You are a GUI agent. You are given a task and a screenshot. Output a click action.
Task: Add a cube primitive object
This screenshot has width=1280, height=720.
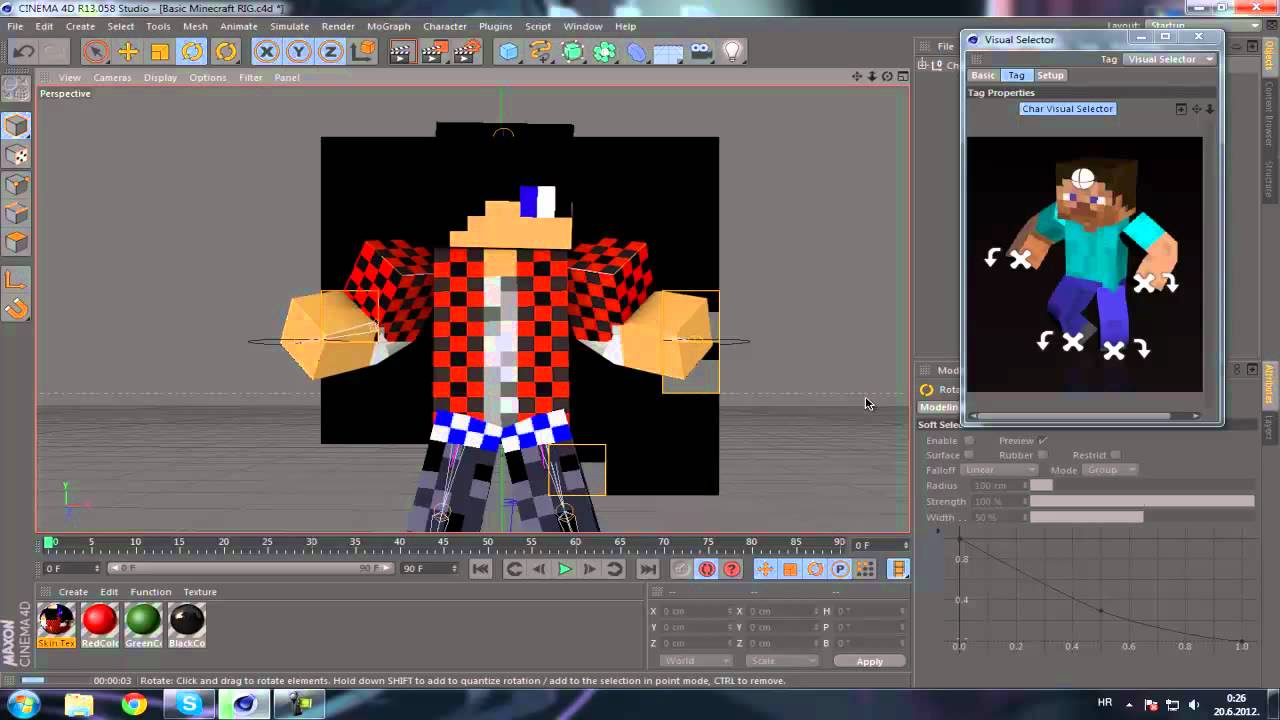pyautogui.click(x=509, y=52)
